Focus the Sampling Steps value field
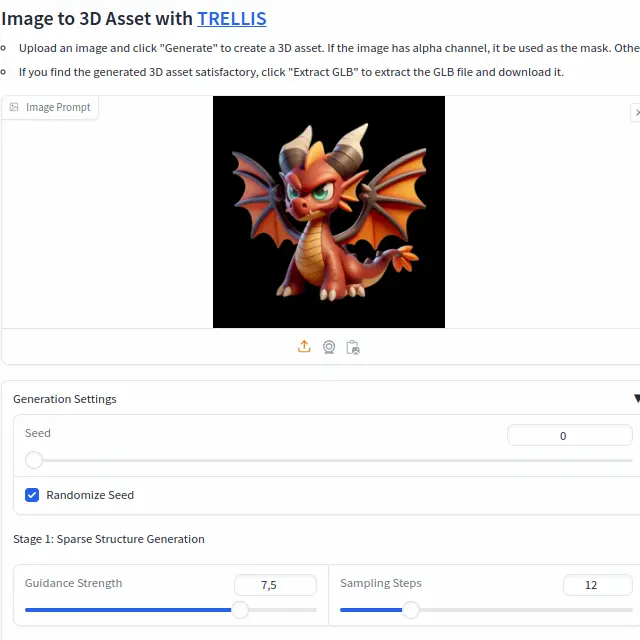 point(598,585)
